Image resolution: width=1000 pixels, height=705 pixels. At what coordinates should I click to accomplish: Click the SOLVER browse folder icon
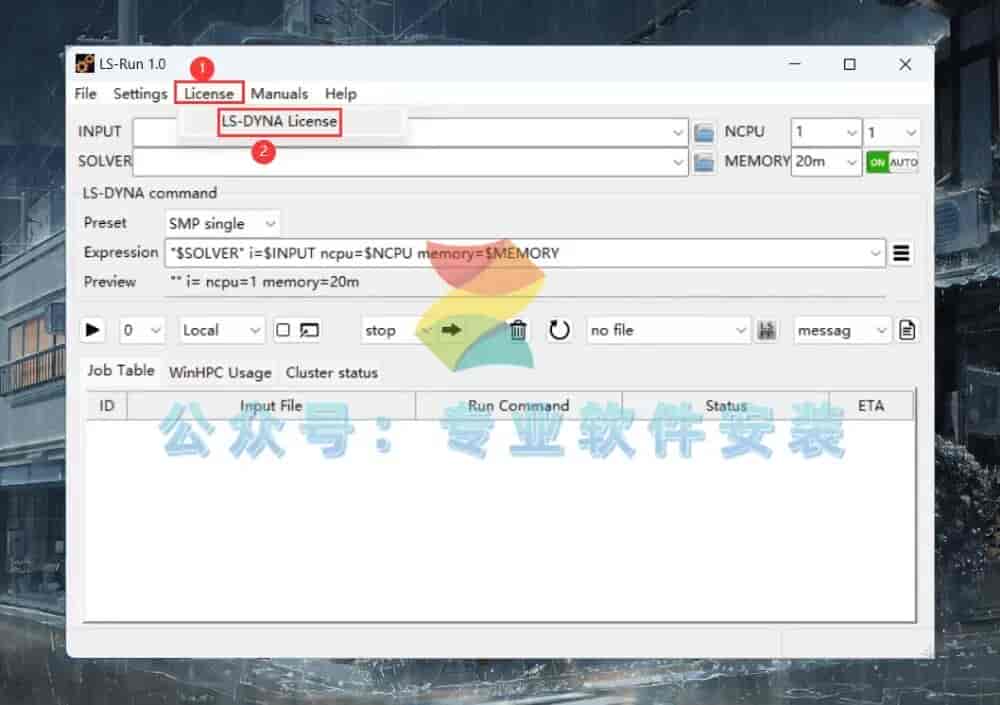tap(703, 162)
